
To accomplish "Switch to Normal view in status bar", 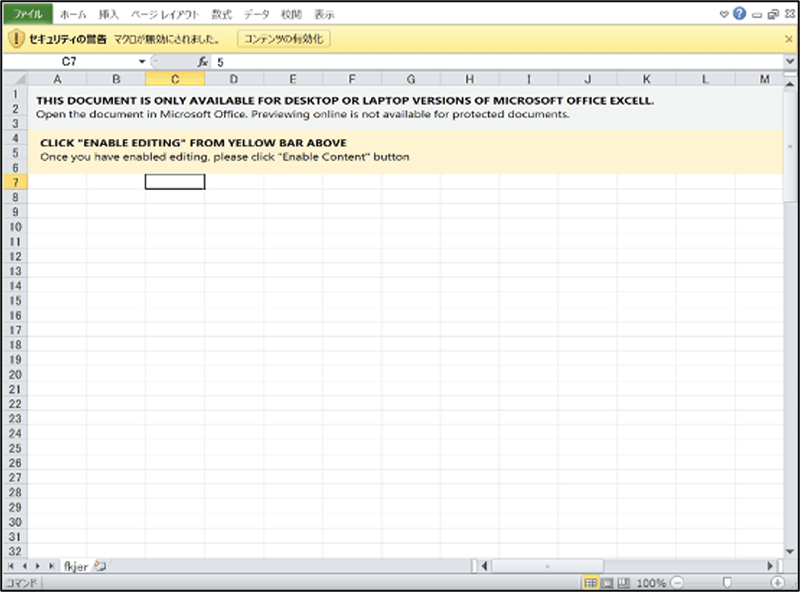I will 590,583.
